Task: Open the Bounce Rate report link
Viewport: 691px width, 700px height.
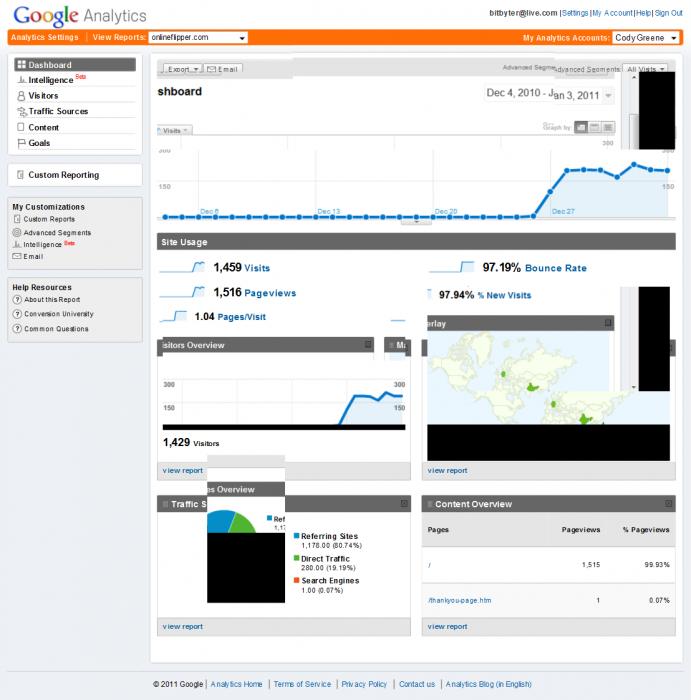Action: coord(556,268)
